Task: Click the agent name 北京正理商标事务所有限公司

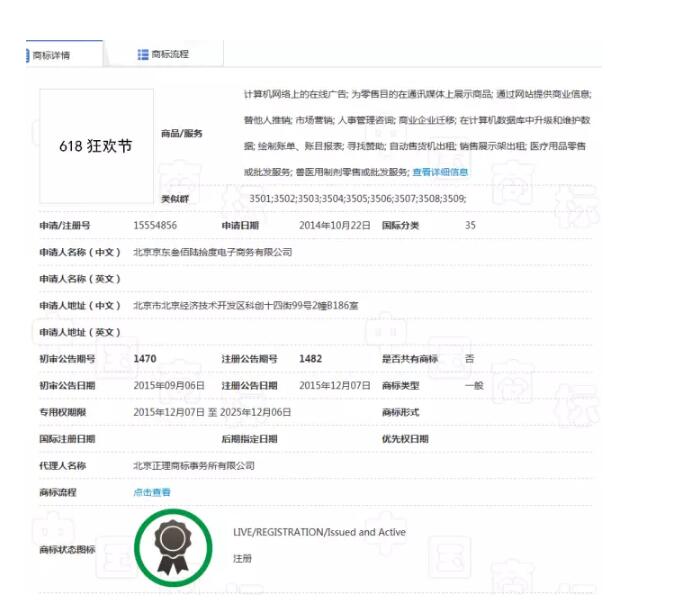Action: pyautogui.click(x=194, y=465)
